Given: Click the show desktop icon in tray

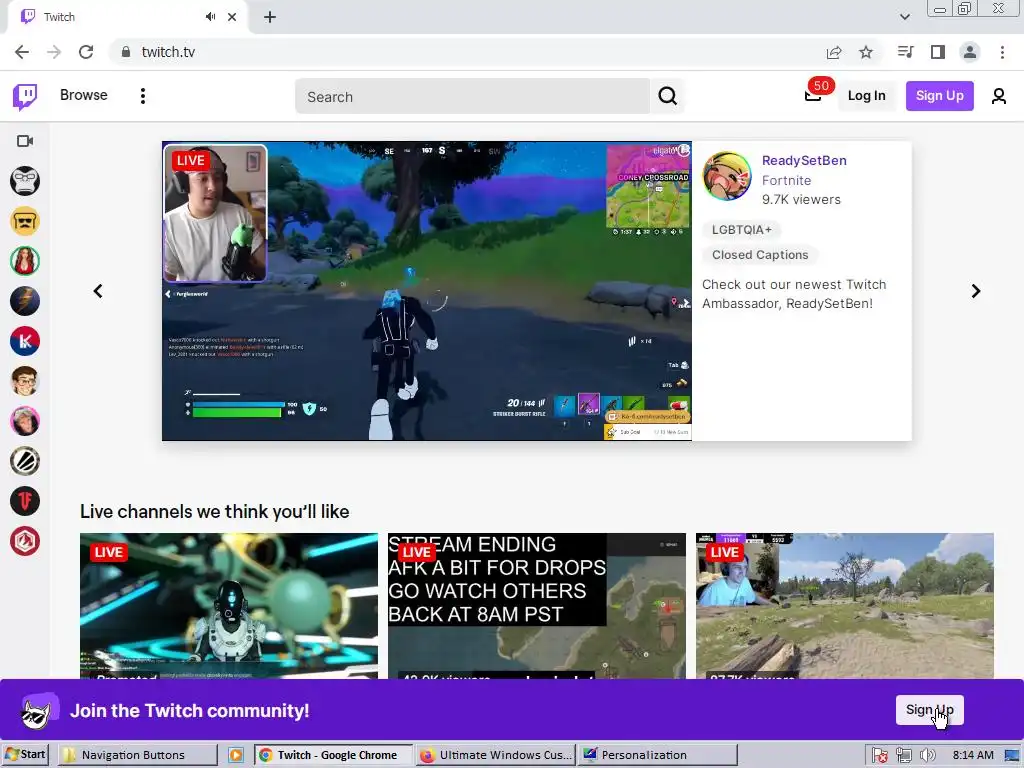Looking at the screenshot, I should point(1012,756).
